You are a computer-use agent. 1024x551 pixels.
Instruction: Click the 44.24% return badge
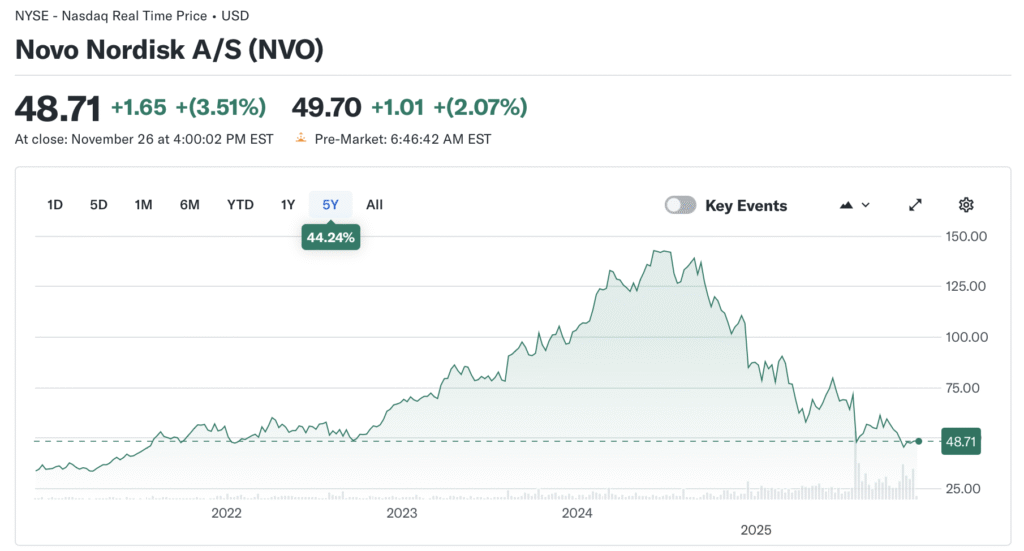(x=331, y=237)
